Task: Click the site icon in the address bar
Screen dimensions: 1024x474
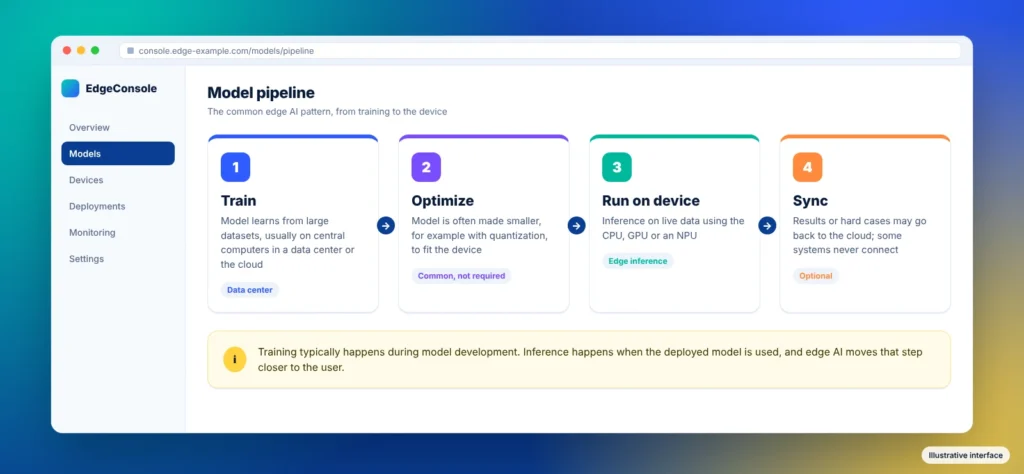Action: click(131, 51)
